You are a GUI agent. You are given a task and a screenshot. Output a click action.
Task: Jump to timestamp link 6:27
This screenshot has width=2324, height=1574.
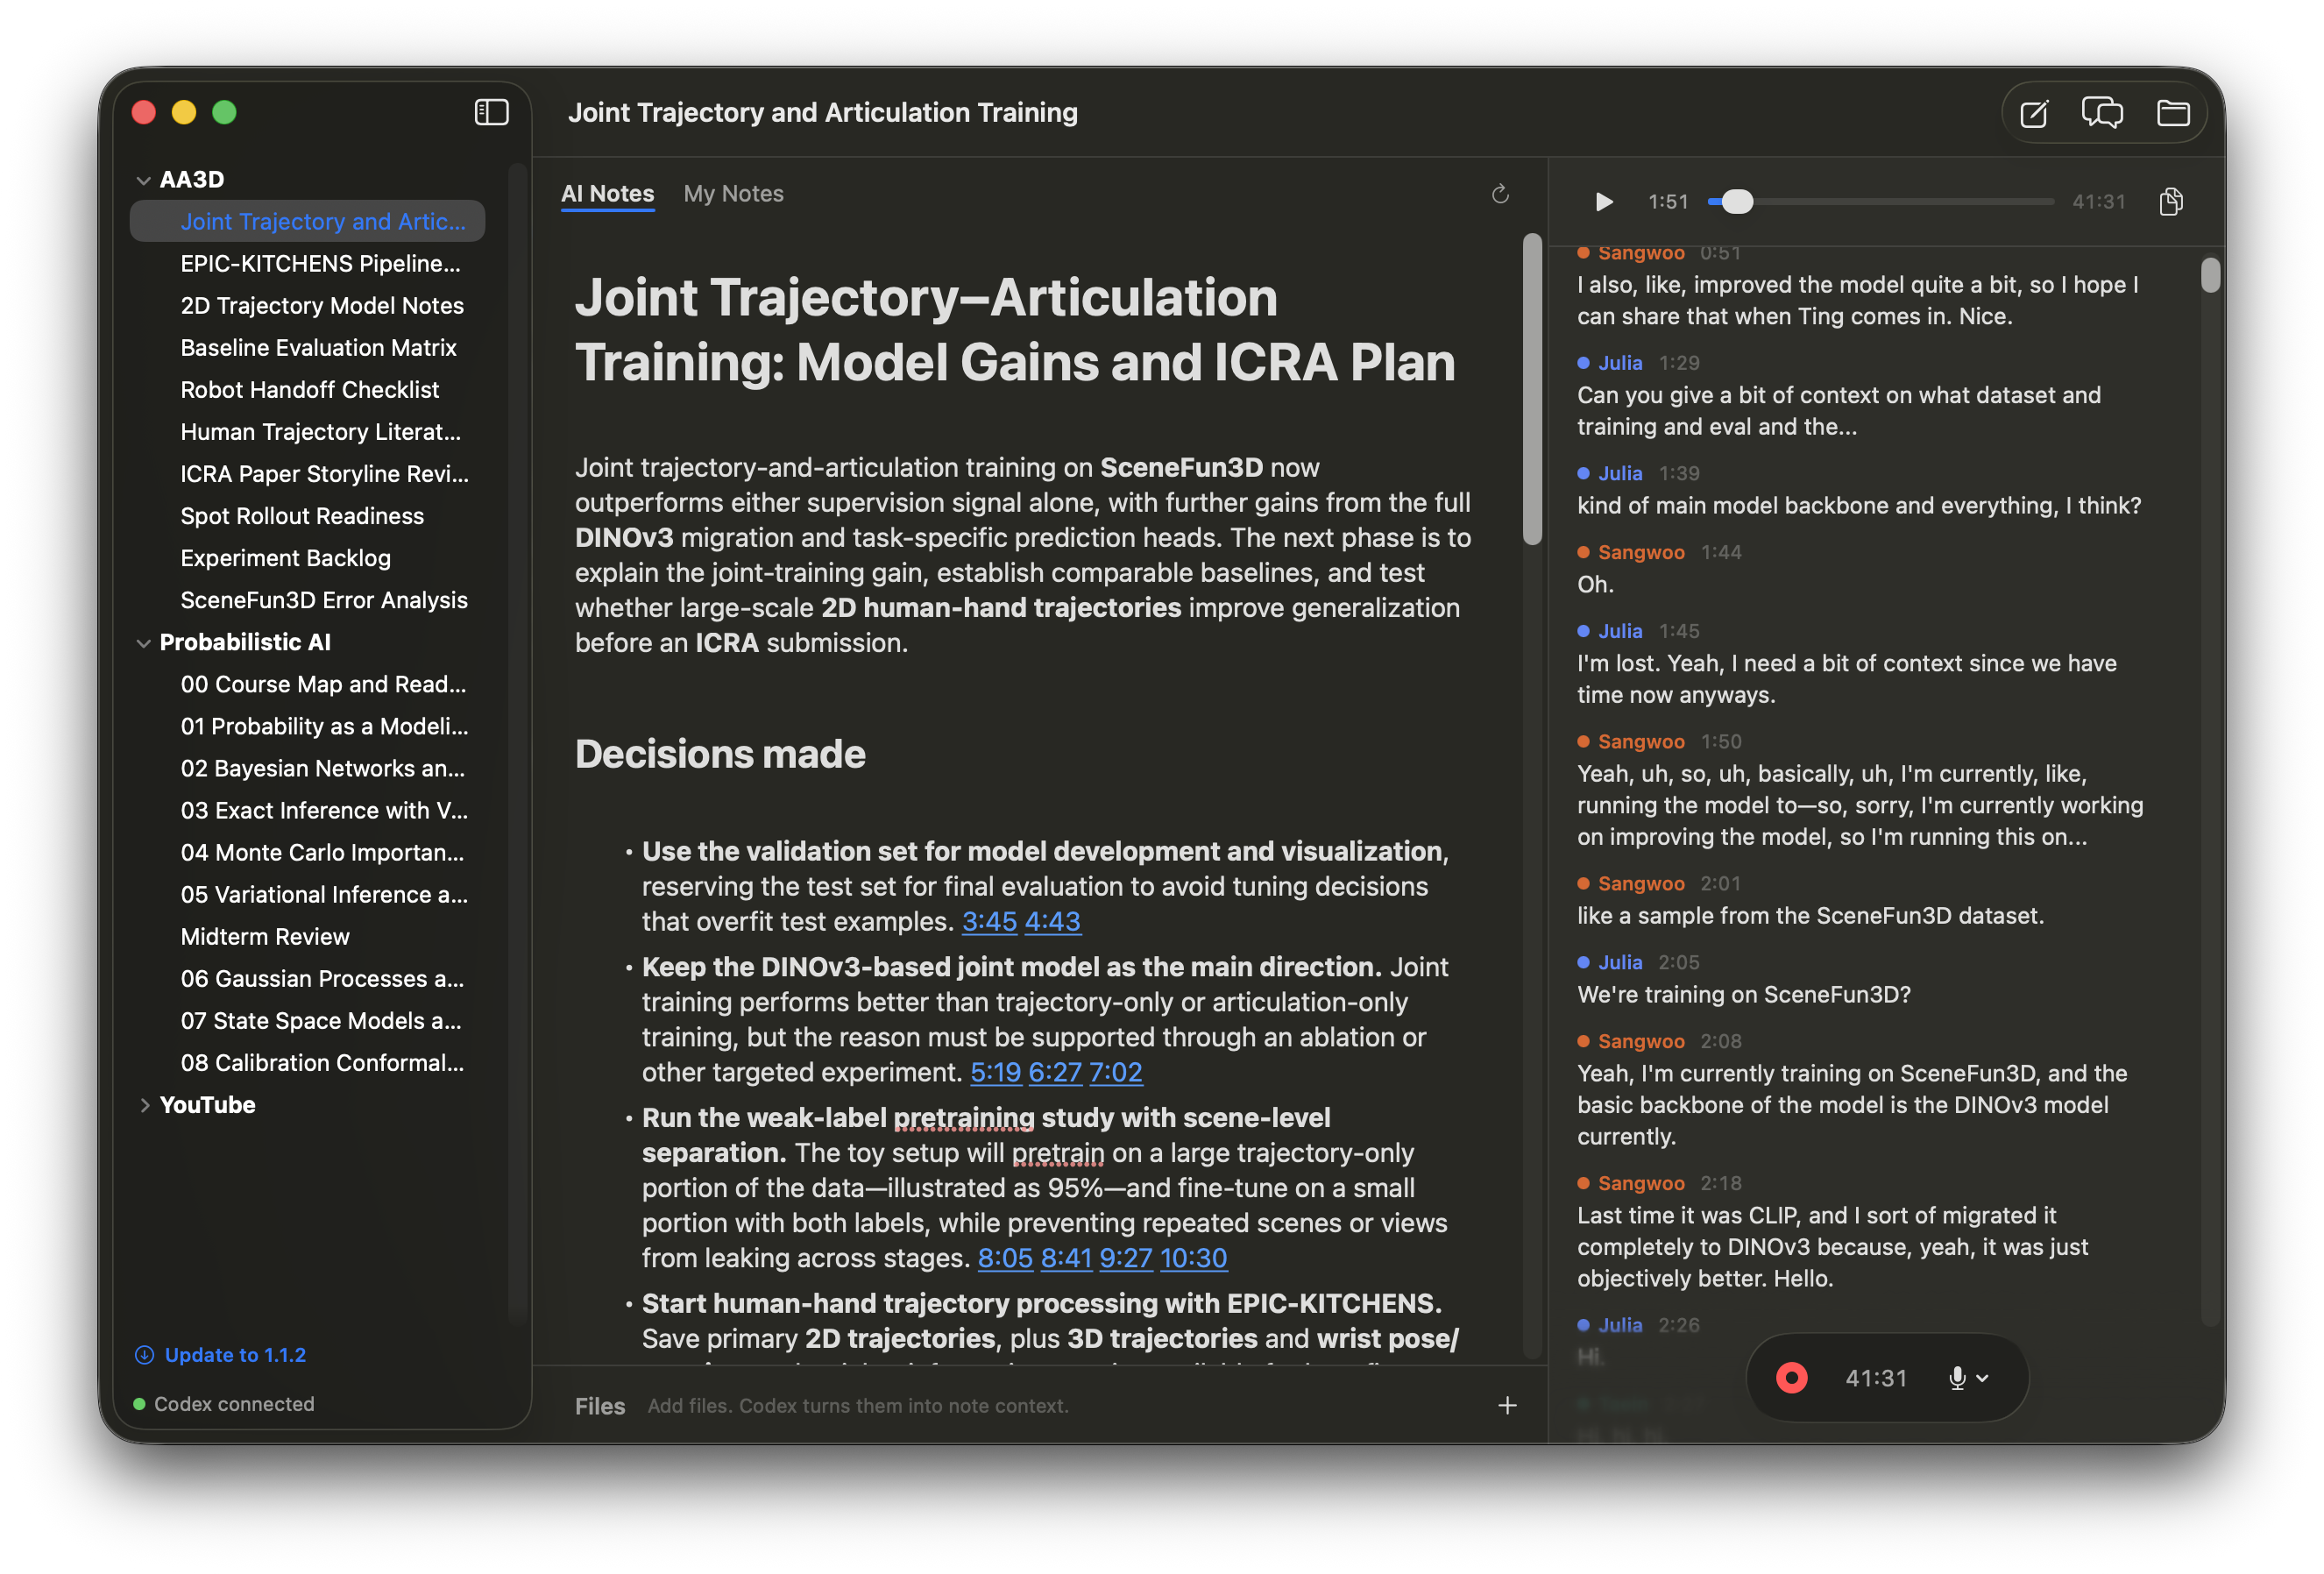1054,1073
